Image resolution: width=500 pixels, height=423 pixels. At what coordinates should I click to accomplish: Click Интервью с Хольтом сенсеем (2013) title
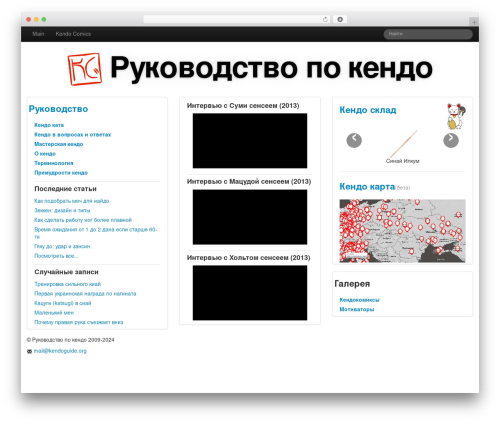(x=248, y=258)
